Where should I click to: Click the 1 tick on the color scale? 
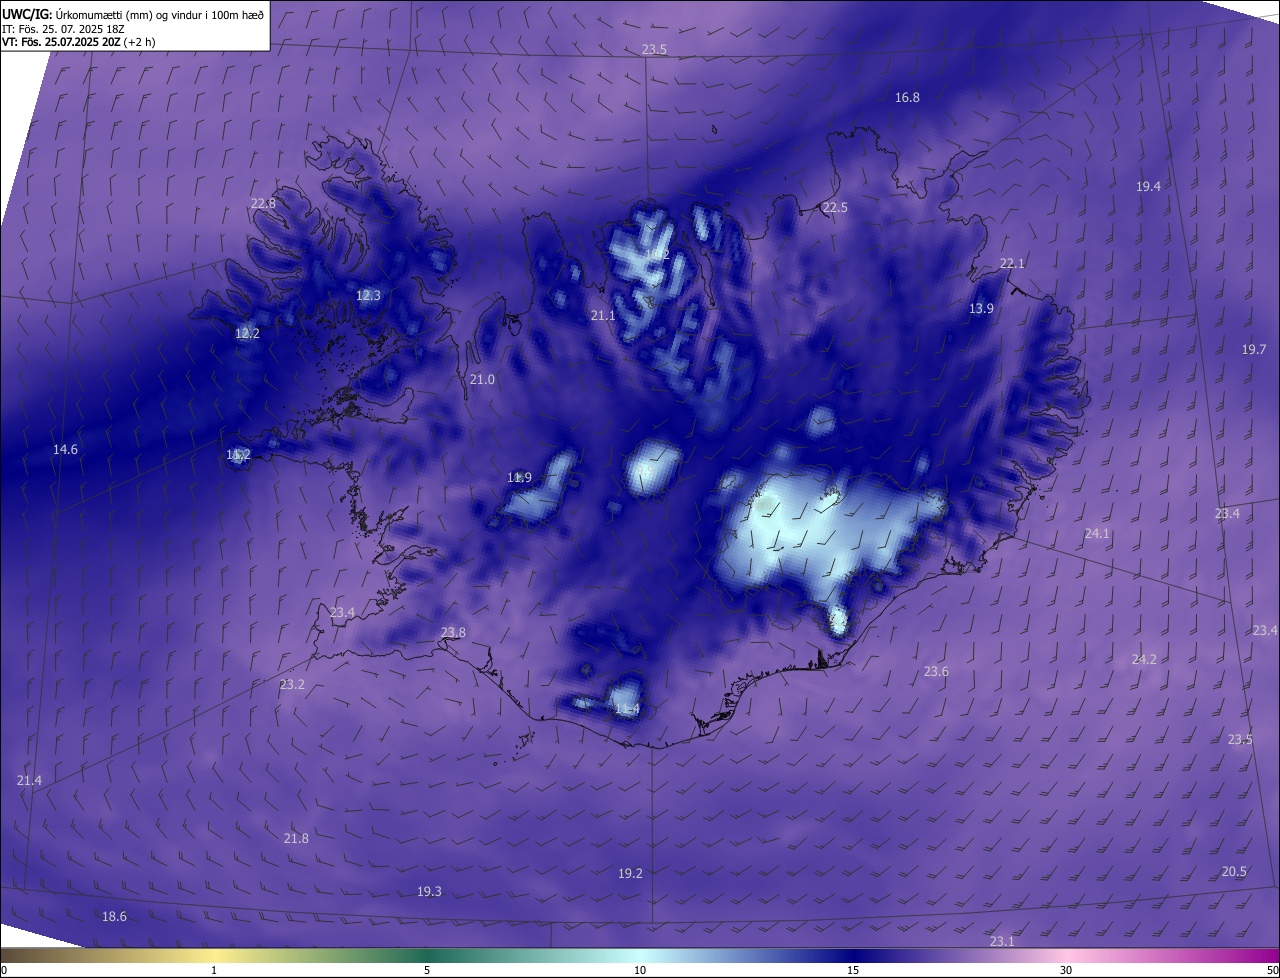click(214, 970)
